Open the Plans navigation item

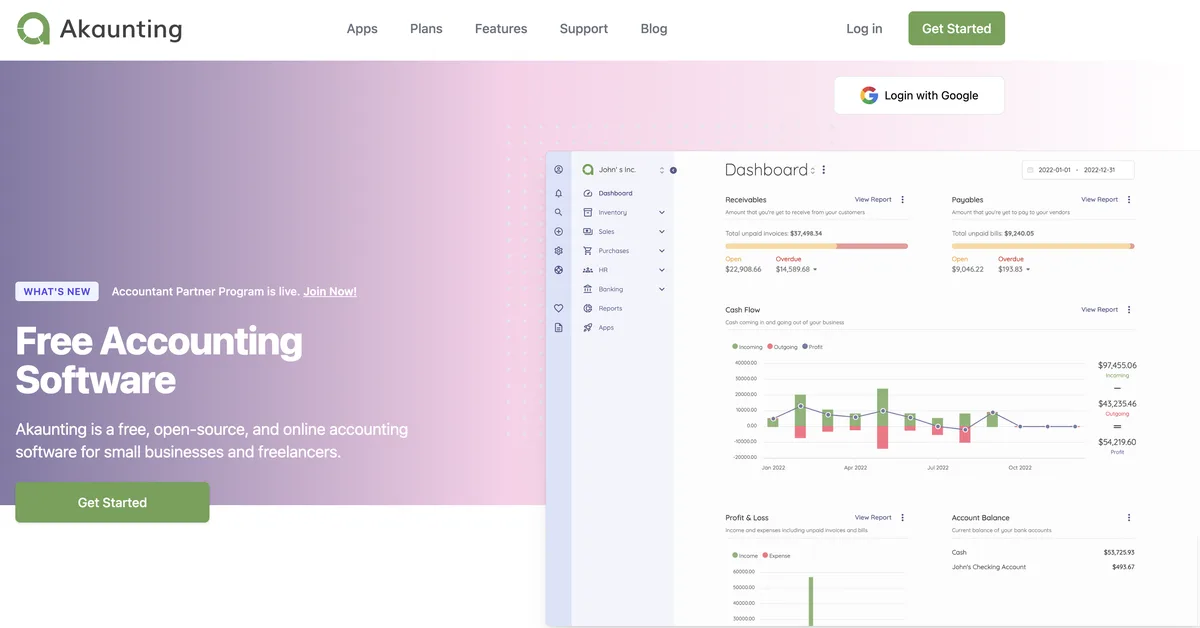point(426,29)
